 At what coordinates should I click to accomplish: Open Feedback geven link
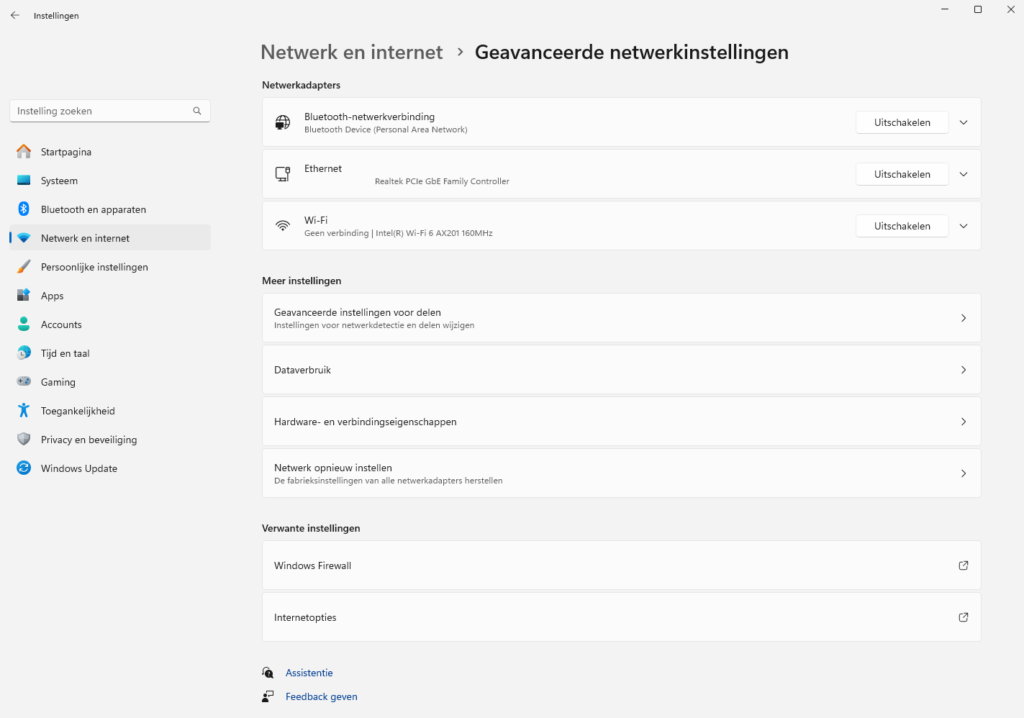320,696
